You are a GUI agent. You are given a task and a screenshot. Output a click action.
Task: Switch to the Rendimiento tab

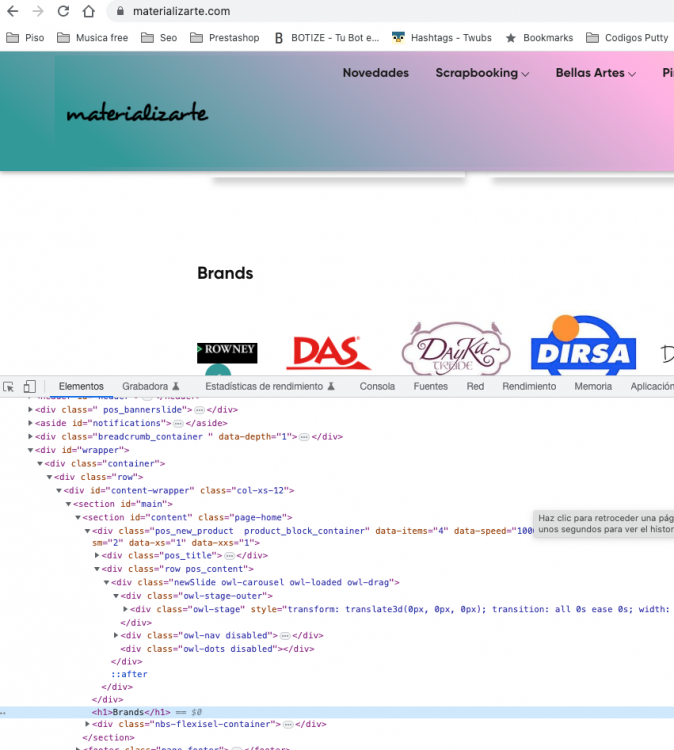(529, 386)
